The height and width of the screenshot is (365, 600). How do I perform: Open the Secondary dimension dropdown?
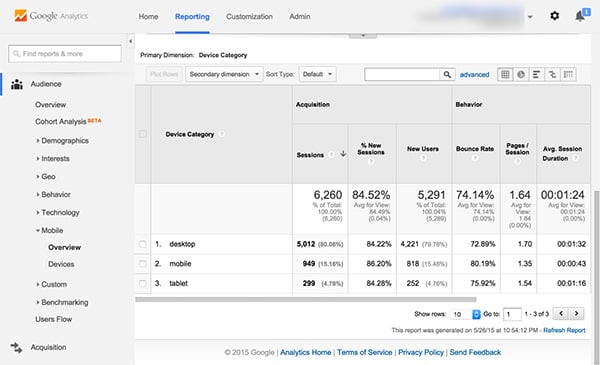coord(223,74)
